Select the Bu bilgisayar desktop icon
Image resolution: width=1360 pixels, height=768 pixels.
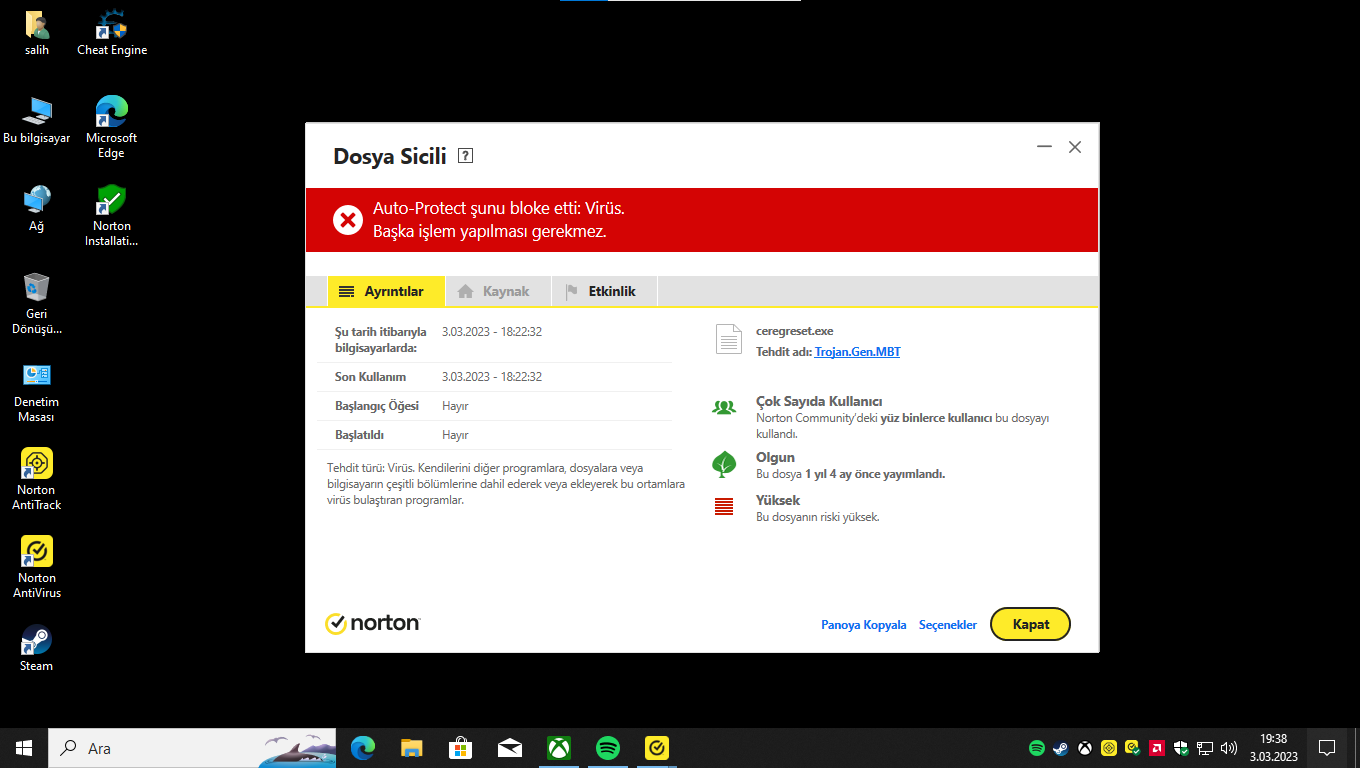coord(37,121)
